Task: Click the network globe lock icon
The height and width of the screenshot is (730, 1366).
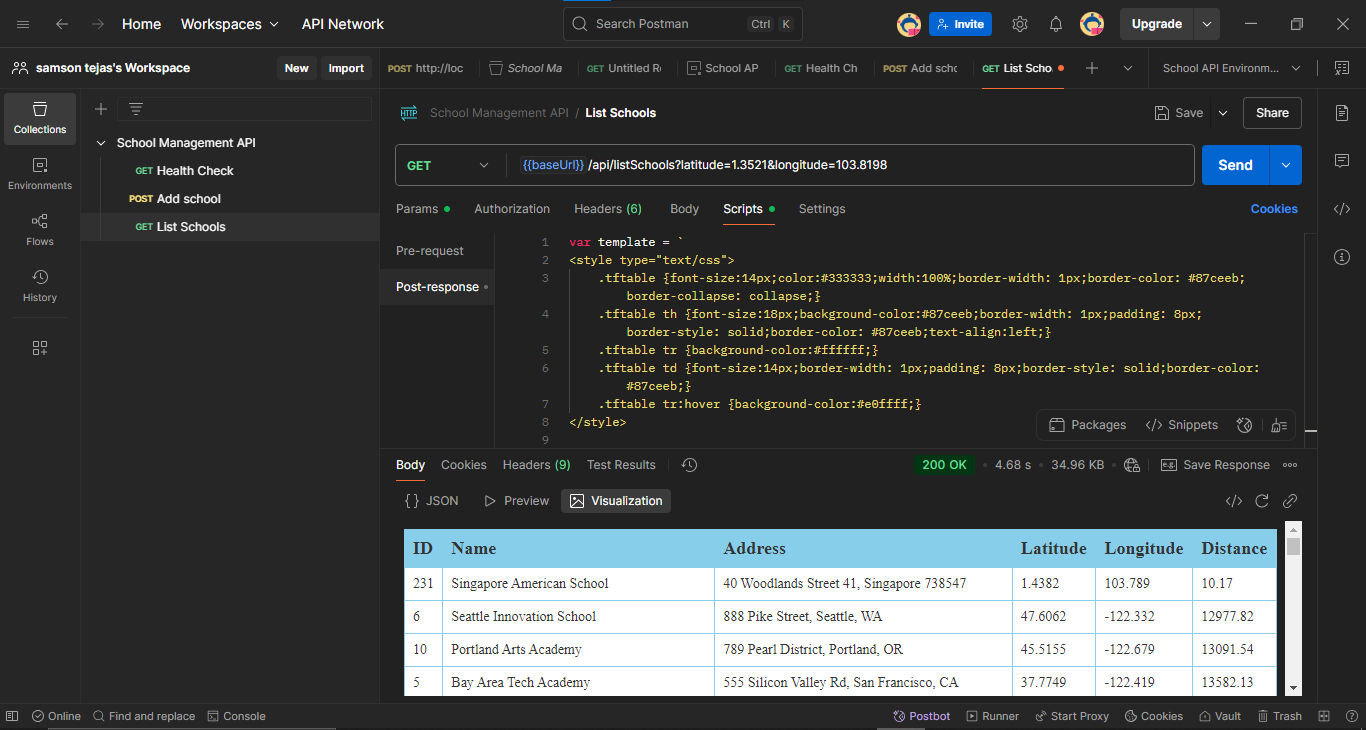Action: (x=1132, y=465)
